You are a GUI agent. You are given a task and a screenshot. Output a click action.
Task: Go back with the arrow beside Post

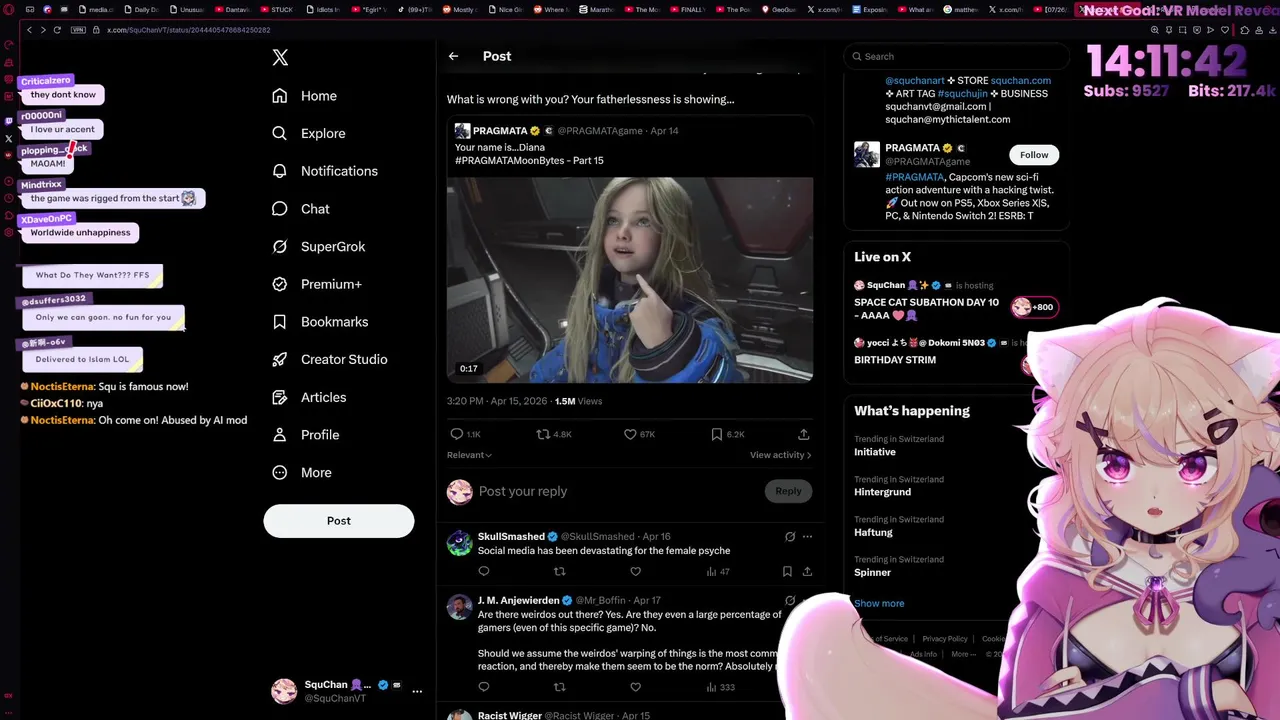tap(453, 56)
